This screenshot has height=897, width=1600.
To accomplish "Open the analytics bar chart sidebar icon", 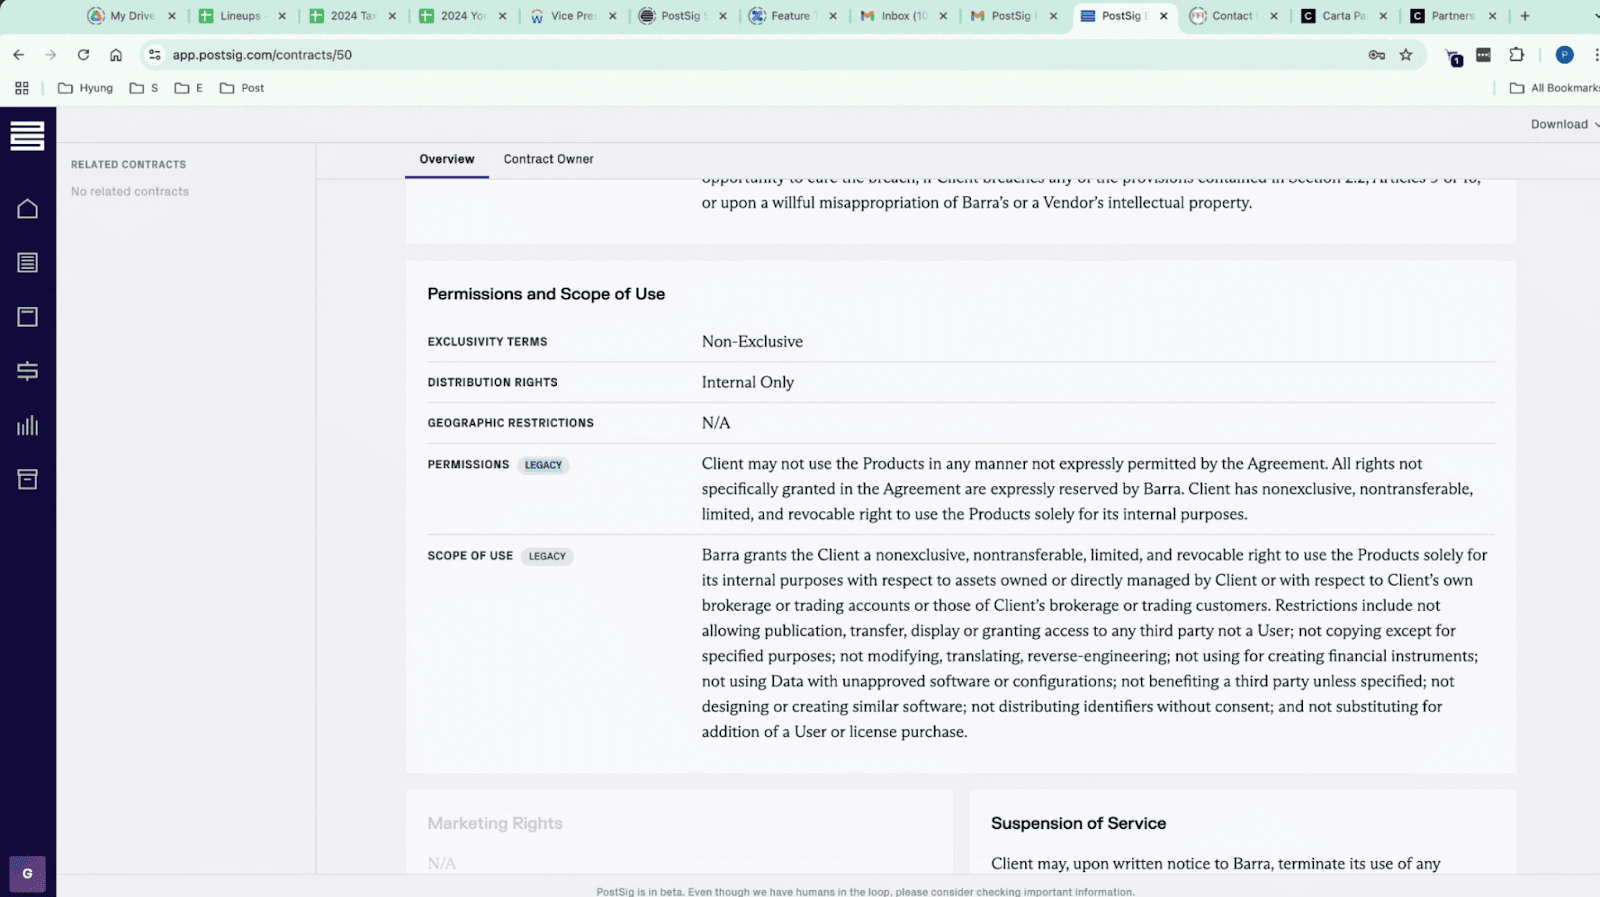I will (x=27, y=426).
